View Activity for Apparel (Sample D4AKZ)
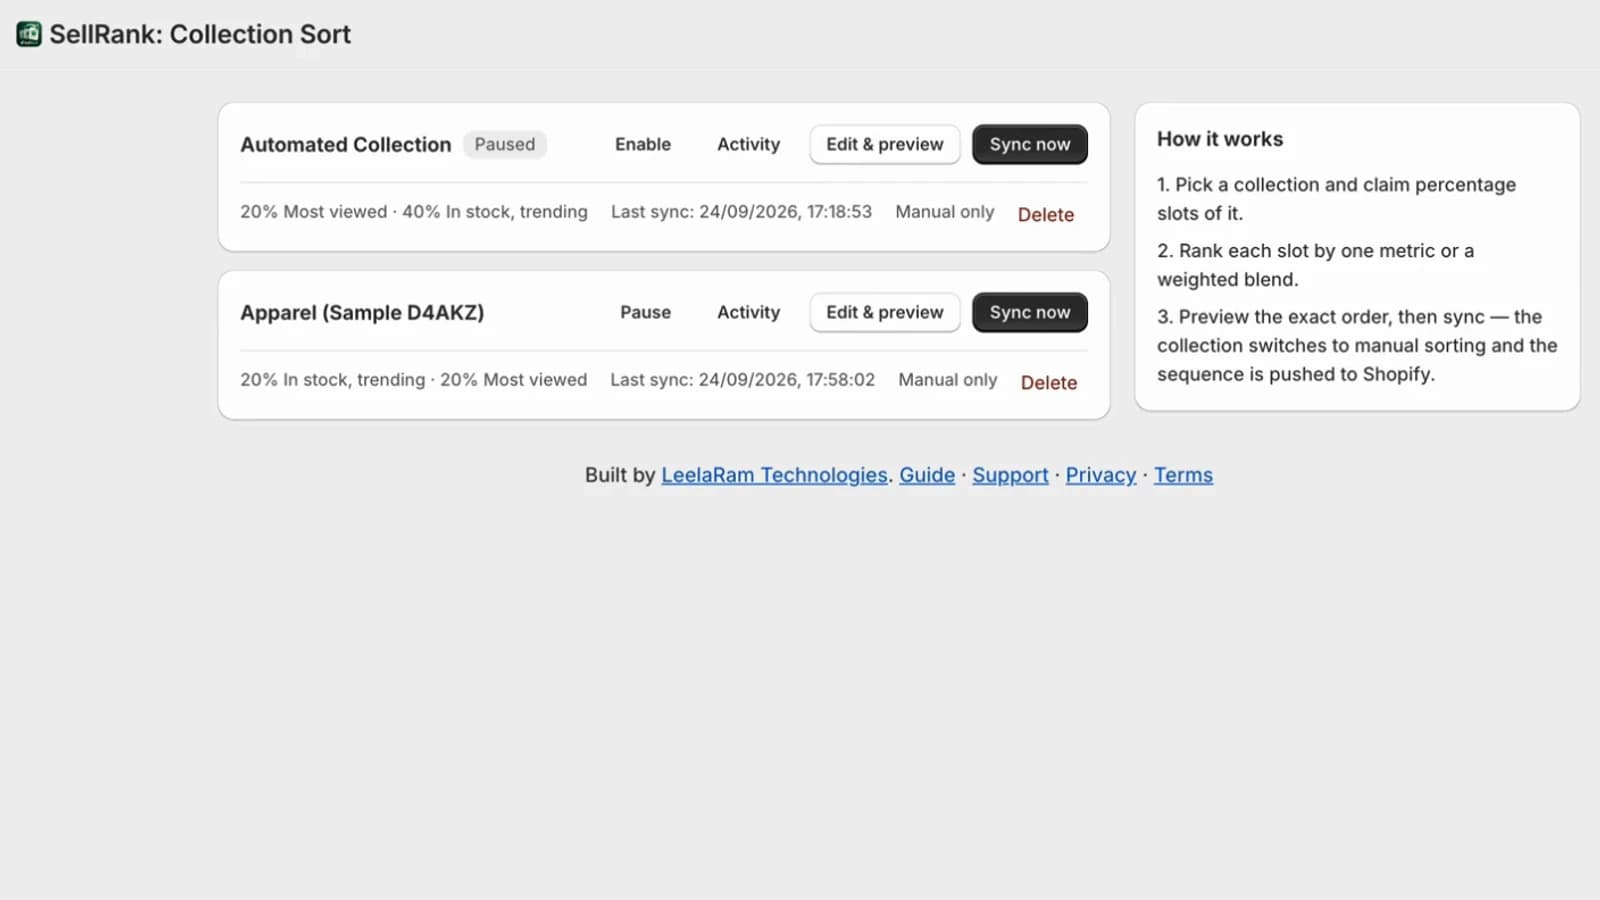 (x=748, y=312)
